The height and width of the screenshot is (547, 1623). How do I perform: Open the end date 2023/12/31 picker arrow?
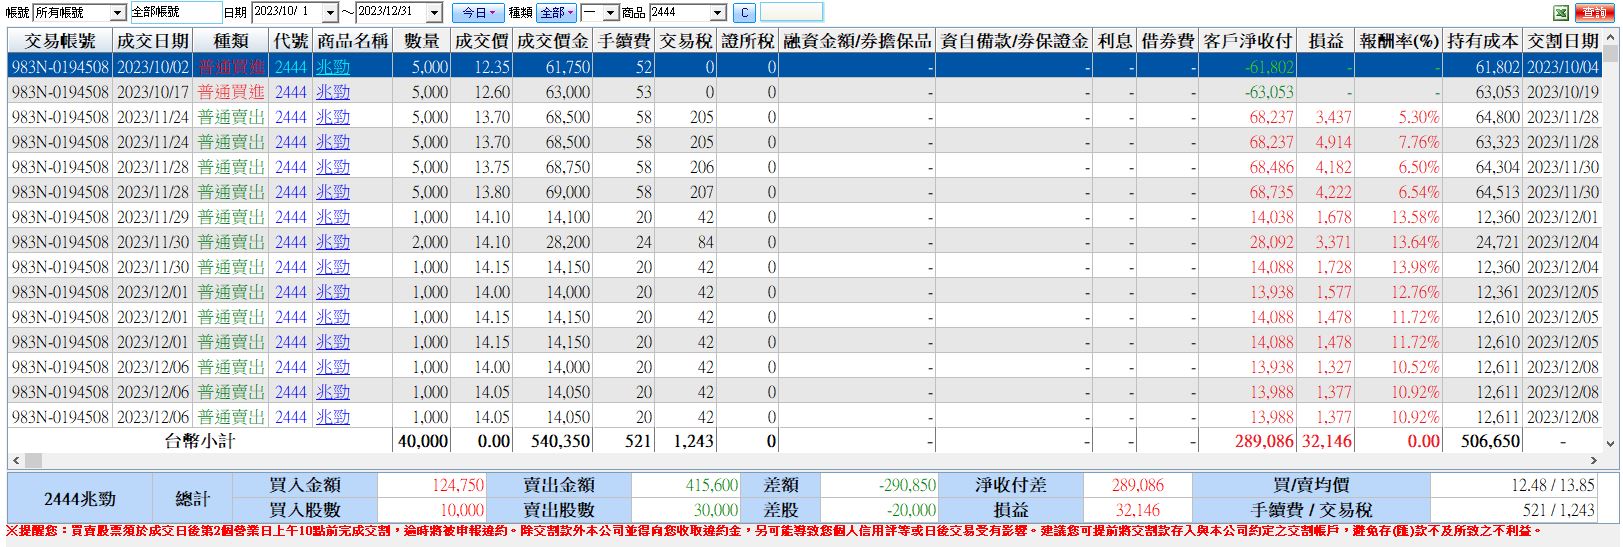click(x=434, y=13)
